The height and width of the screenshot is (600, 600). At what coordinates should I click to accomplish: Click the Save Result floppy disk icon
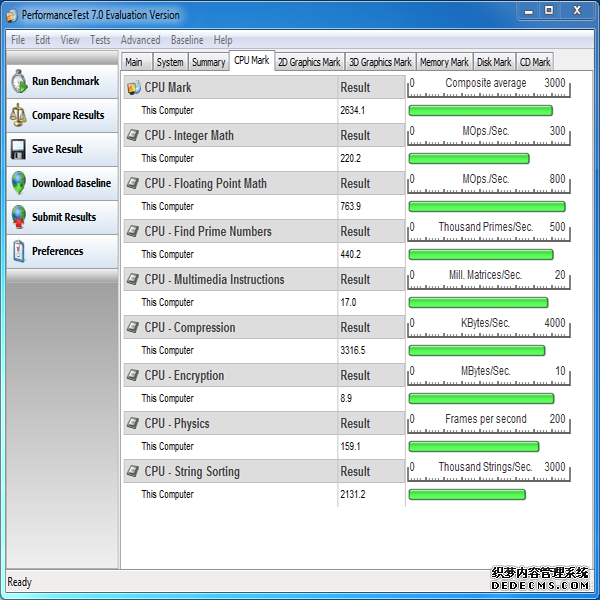coord(18,149)
